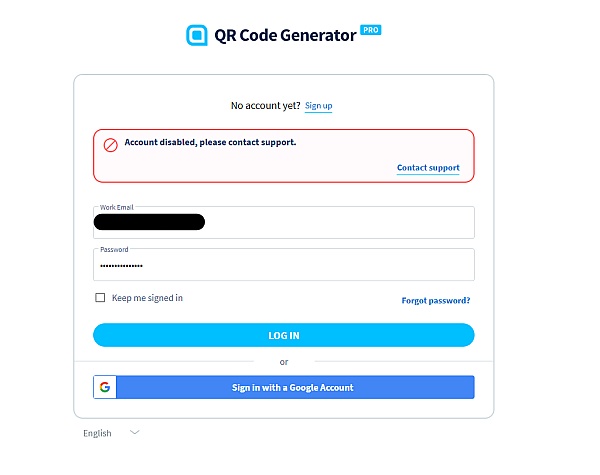
Task: Open the Forgot password? link
Action: point(436,300)
